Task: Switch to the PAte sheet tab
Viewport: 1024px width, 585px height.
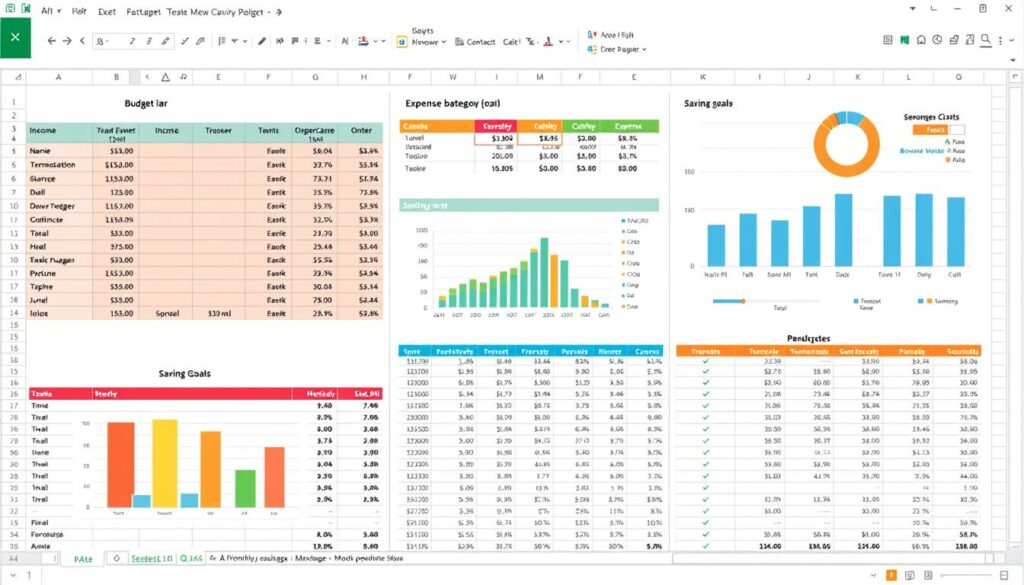Action: (83, 560)
